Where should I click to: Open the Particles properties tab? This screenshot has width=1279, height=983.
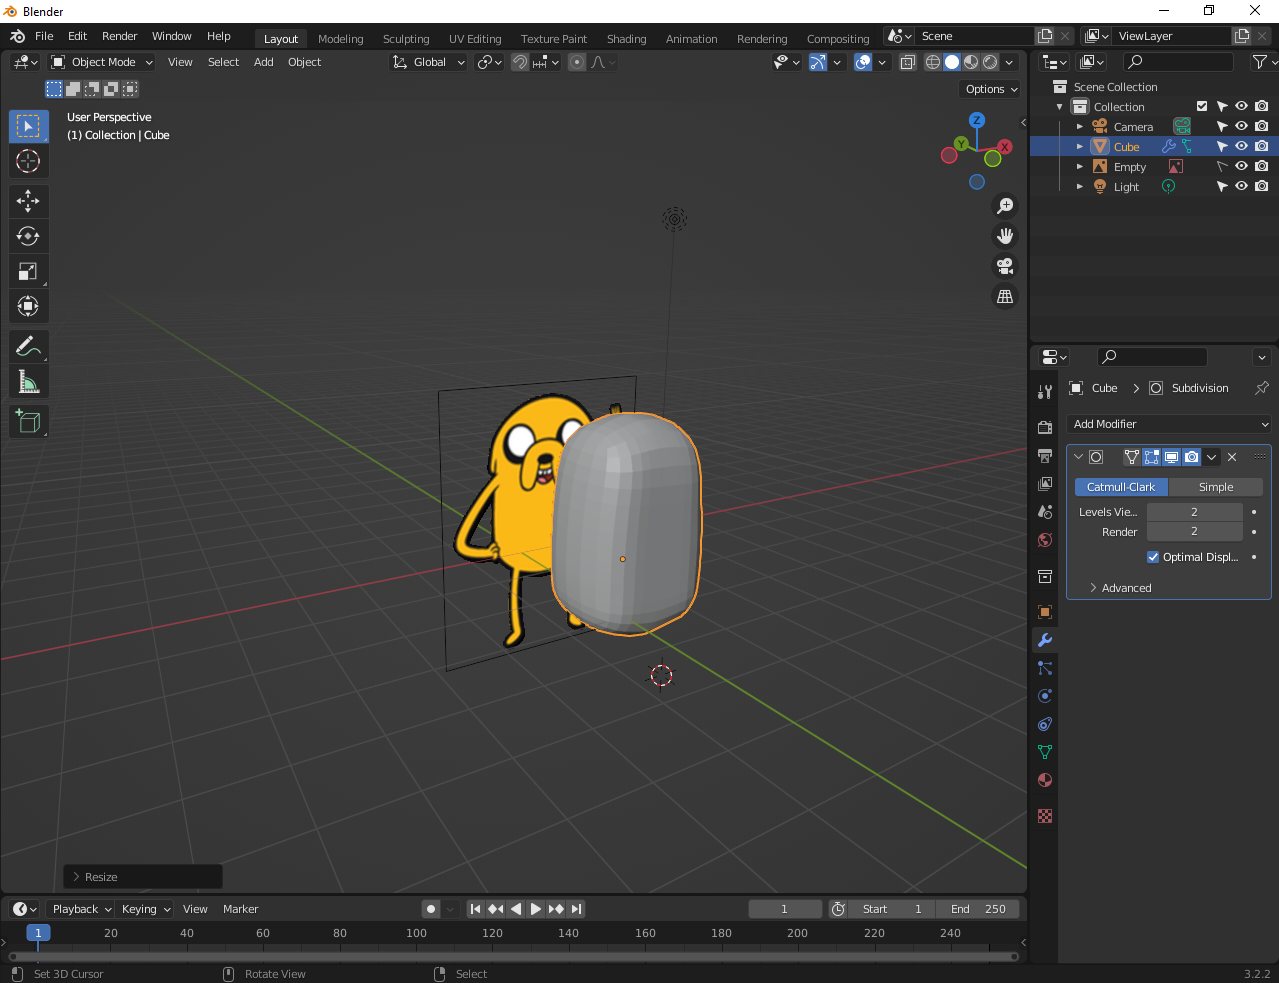pos(1045,668)
